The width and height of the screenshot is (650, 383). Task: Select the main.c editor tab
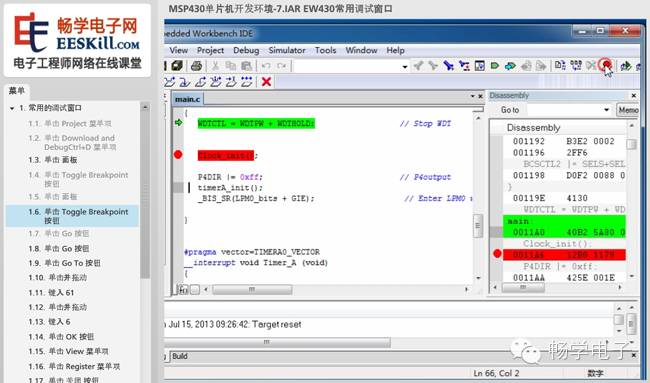point(187,99)
